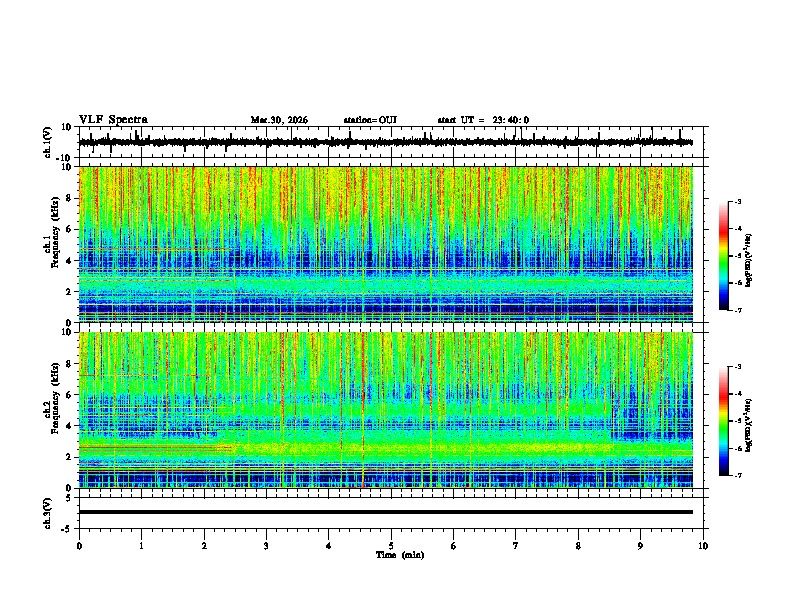Select the date text "Mar.30, 2026"
Image resolution: width=792 pixels, height=612 pixels.
(x=279, y=120)
